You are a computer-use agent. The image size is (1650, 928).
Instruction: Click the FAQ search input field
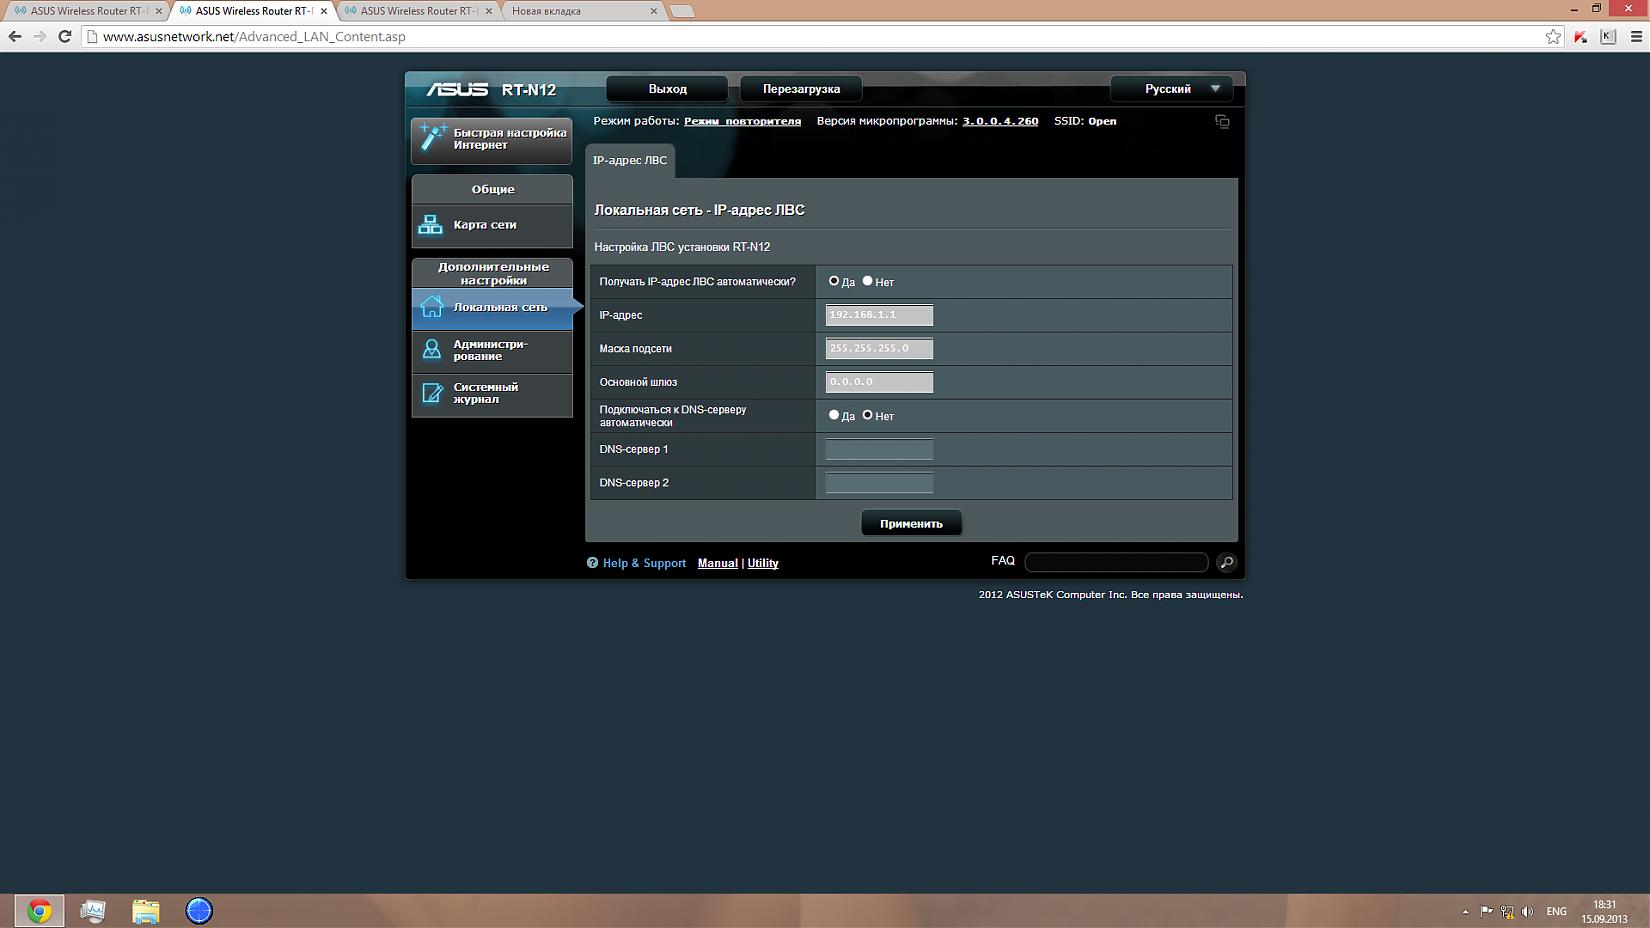point(1116,562)
